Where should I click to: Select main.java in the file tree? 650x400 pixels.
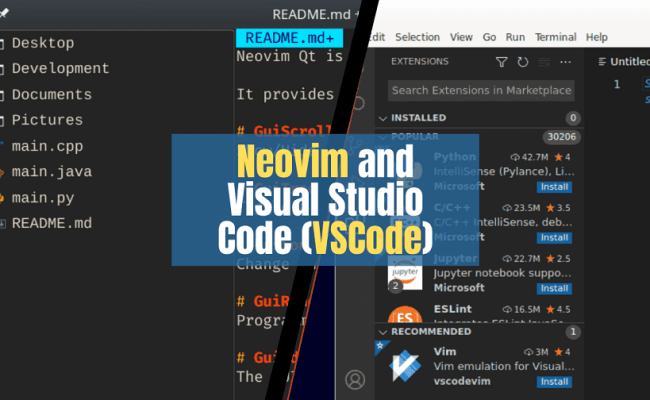click(51, 172)
